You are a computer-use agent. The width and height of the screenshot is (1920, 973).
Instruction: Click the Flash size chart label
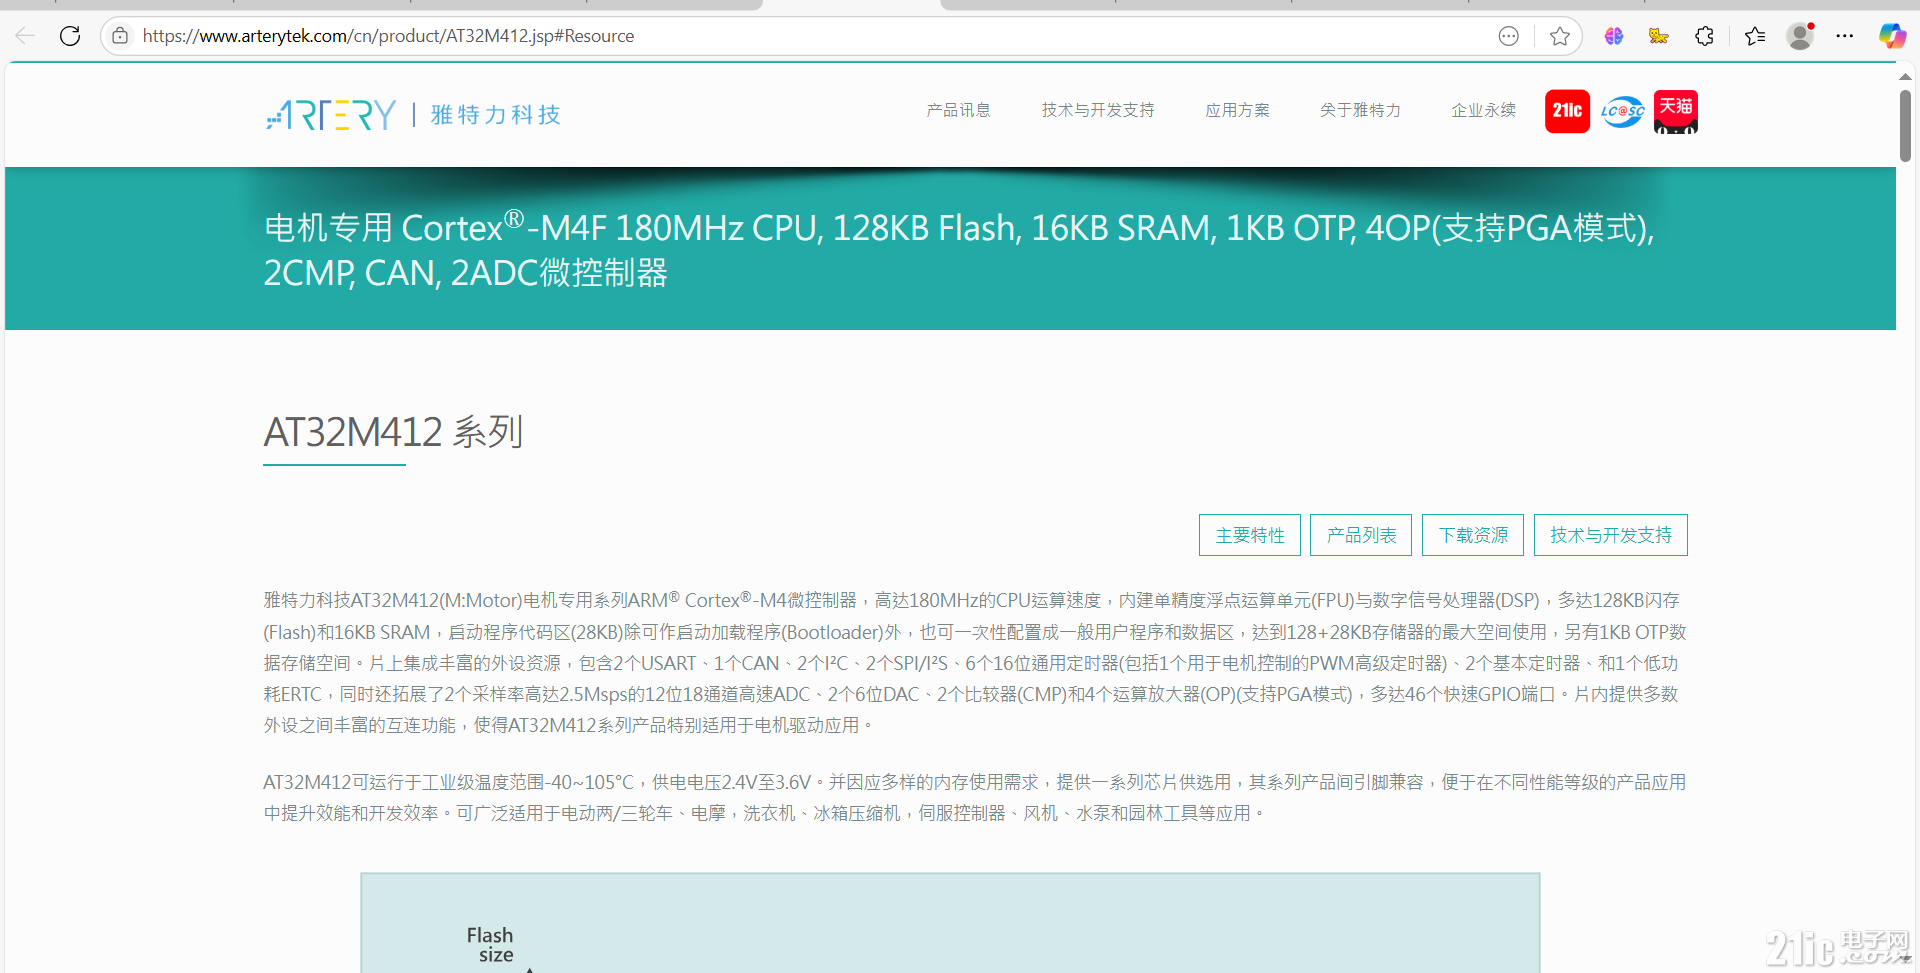click(490, 944)
